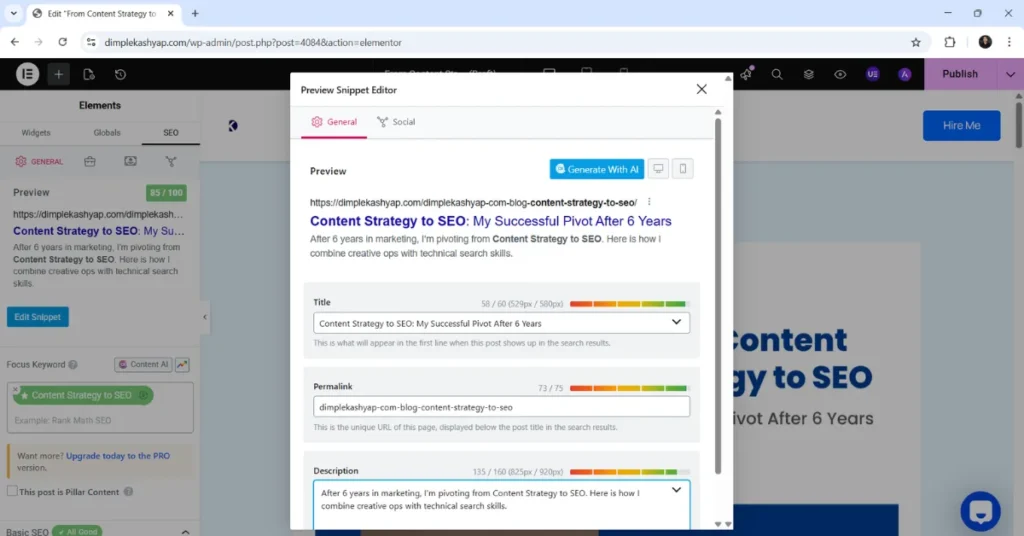Open the three-dot menu beside preview URL

click(649, 202)
